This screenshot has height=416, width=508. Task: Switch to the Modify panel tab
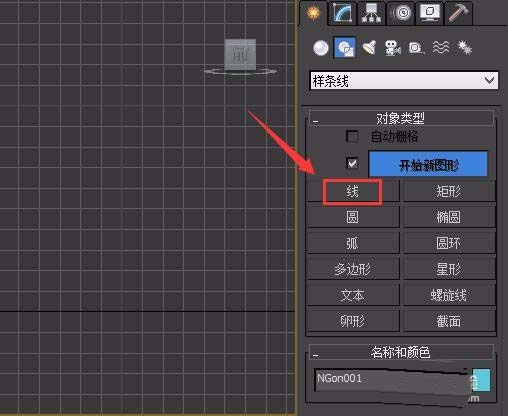coord(342,13)
